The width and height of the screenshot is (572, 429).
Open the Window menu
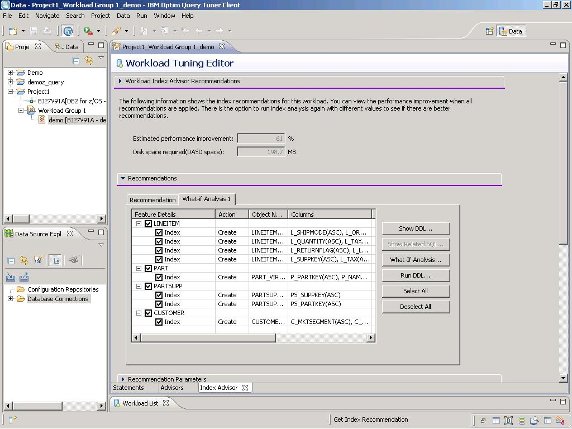coord(164,16)
